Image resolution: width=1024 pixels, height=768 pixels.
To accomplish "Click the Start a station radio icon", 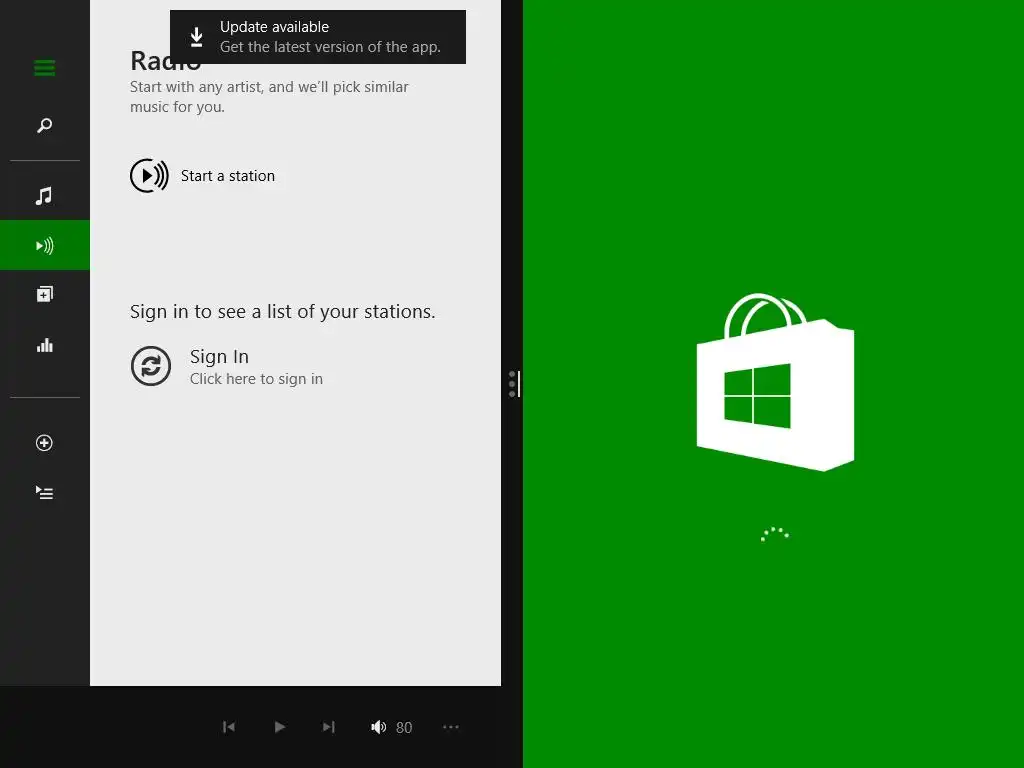I will (x=149, y=176).
